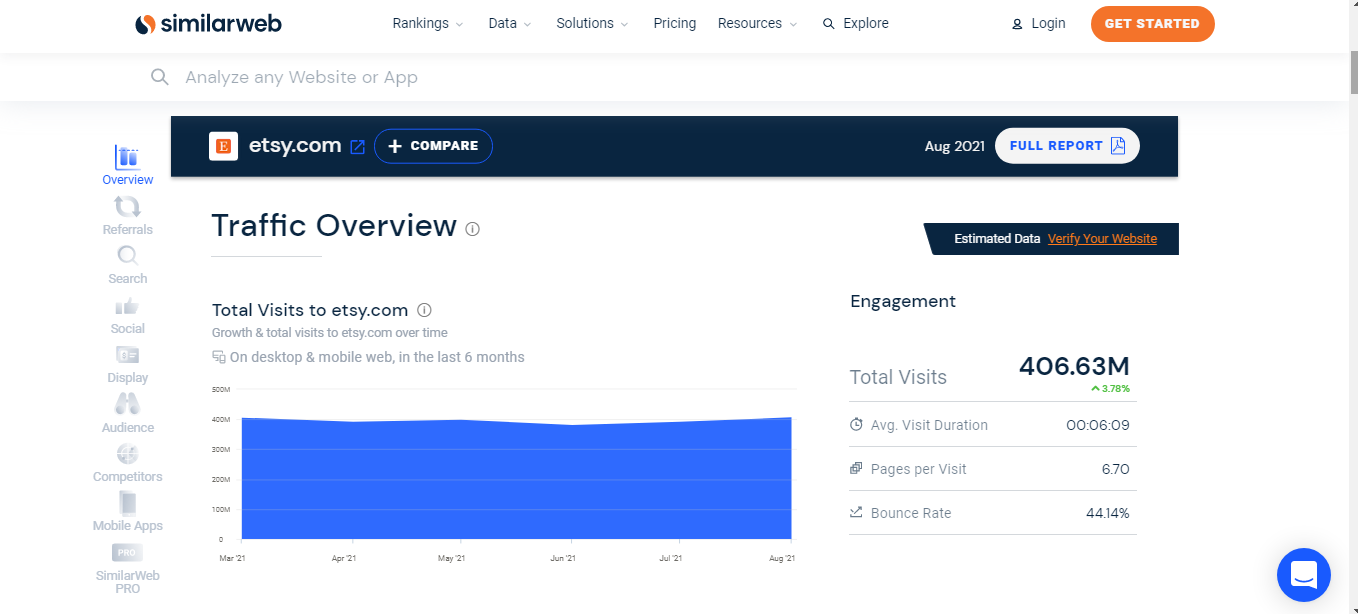The height and width of the screenshot is (614, 1358).
Task: Open the Solutions dropdown
Action: pyautogui.click(x=593, y=23)
